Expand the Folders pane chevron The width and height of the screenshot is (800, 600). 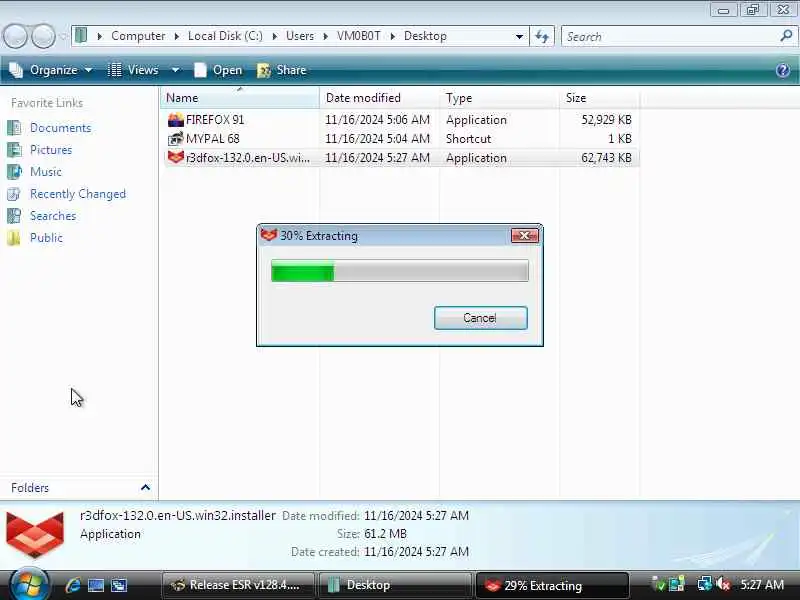145,488
